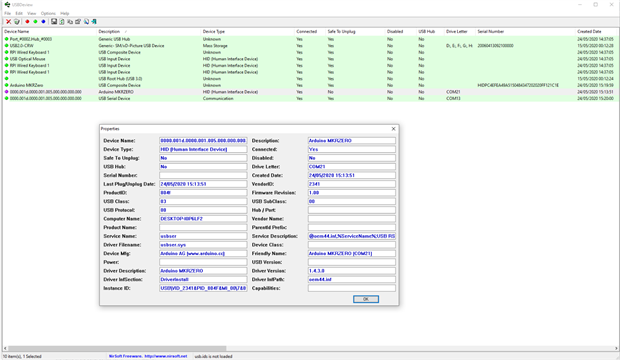
Task: Click the ProductID field in Properties
Action: click(x=203, y=193)
